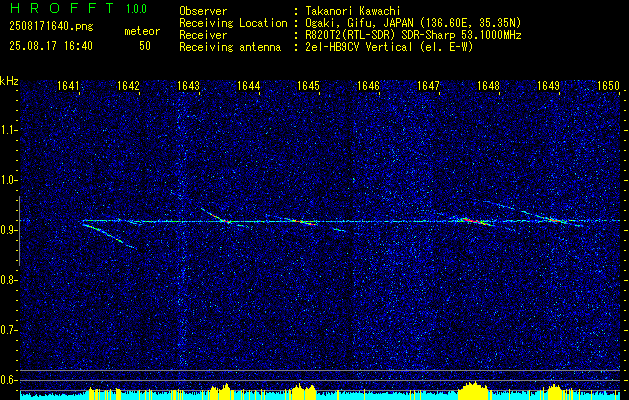
Task: Click the Receiver label
Action: tap(203, 35)
